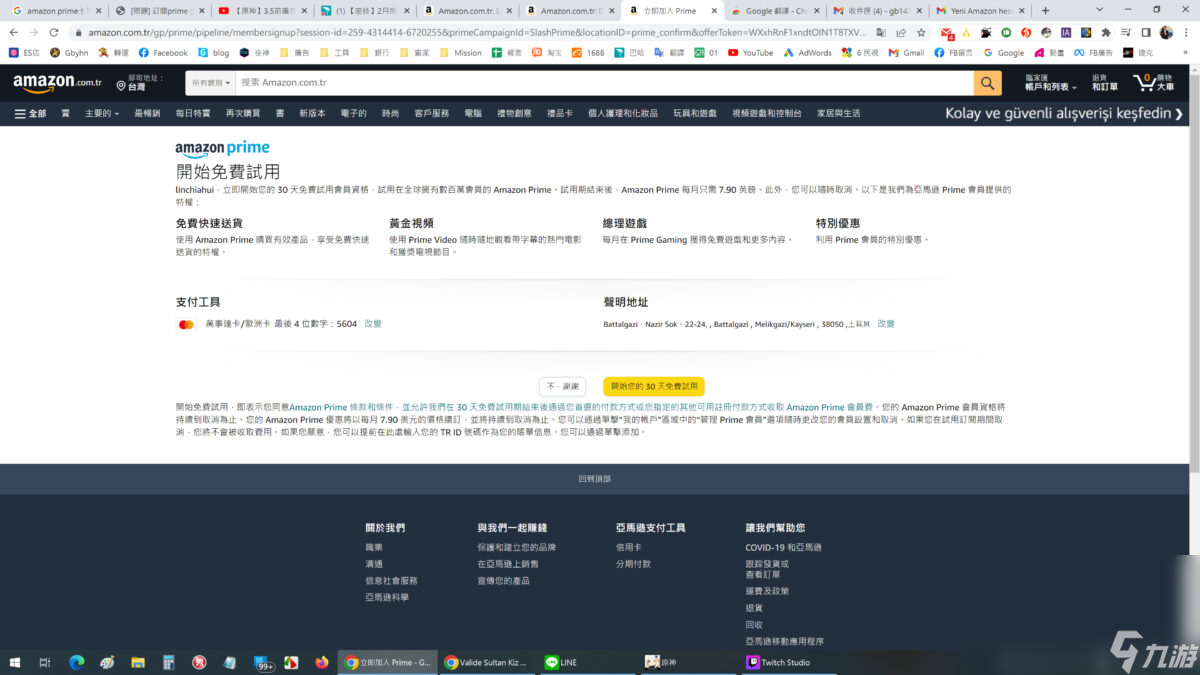1200x675 pixels.
Task: Open the Mission bookmark folder
Action: click(460, 52)
